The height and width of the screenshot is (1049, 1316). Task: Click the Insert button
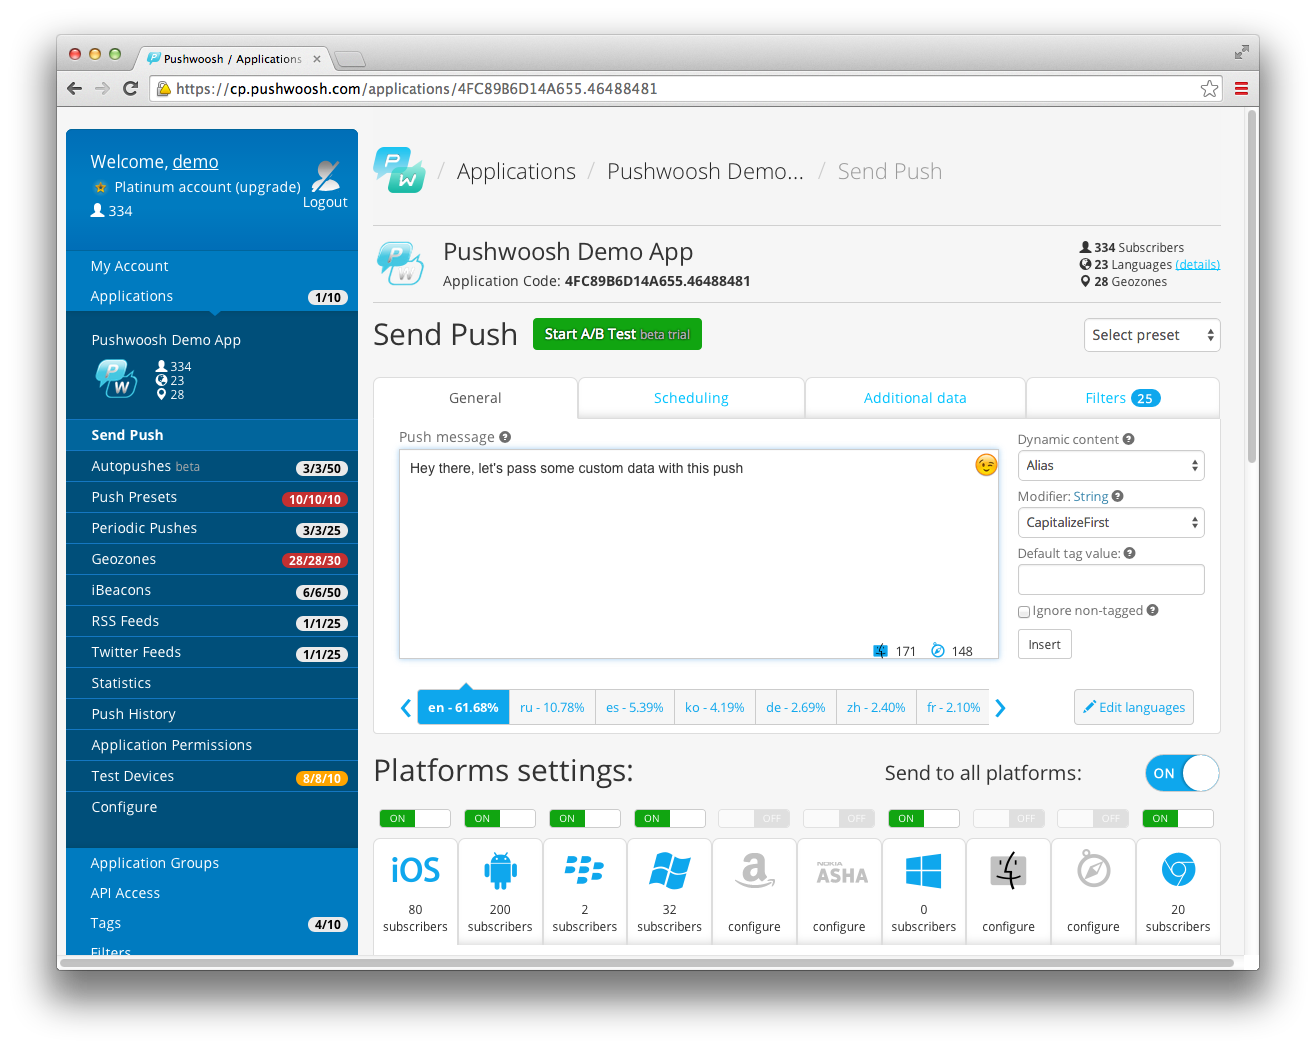point(1045,644)
